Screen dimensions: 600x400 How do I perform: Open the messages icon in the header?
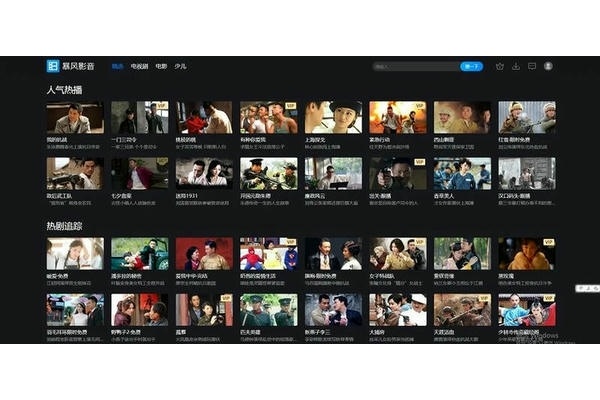532,66
